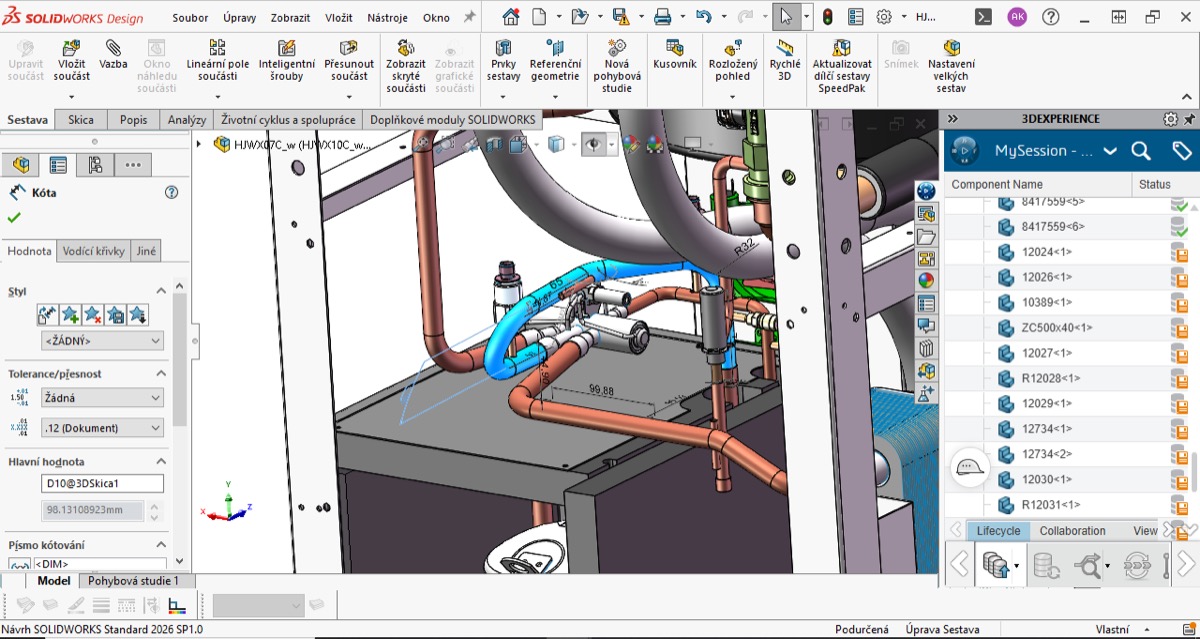The height and width of the screenshot is (639, 1200).
Task: Open the Appearances color wheel in task pane
Action: (926, 280)
